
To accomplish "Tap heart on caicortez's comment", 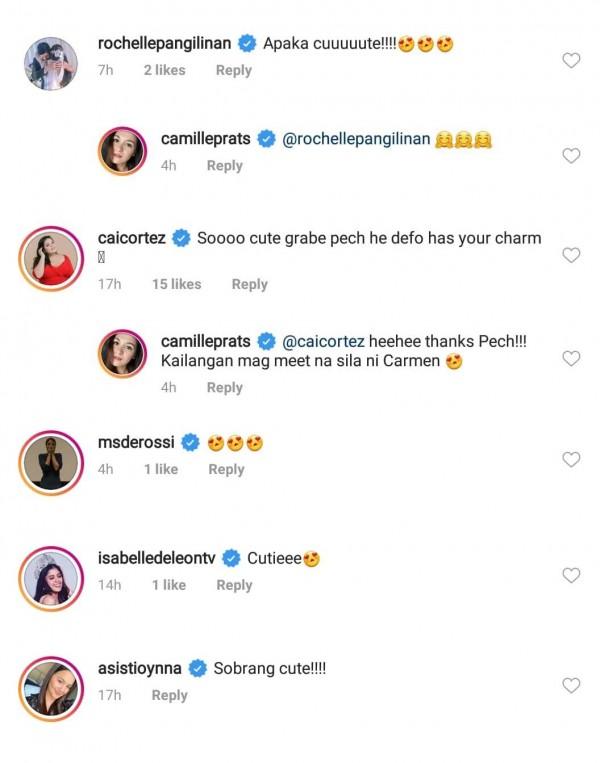I will (x=571, y=255).
